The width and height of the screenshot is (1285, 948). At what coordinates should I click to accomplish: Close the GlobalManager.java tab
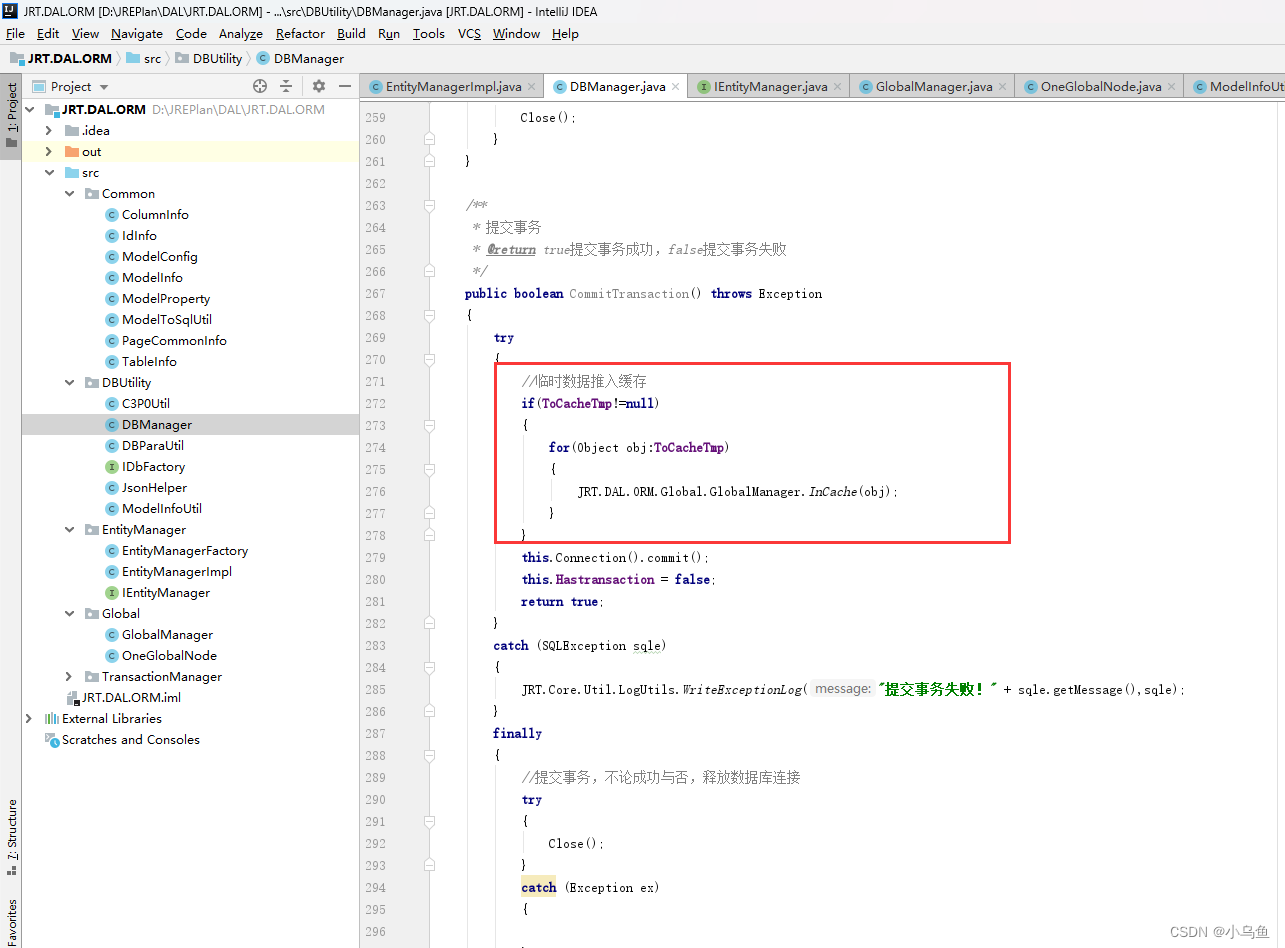click(x=1003, y=87)
